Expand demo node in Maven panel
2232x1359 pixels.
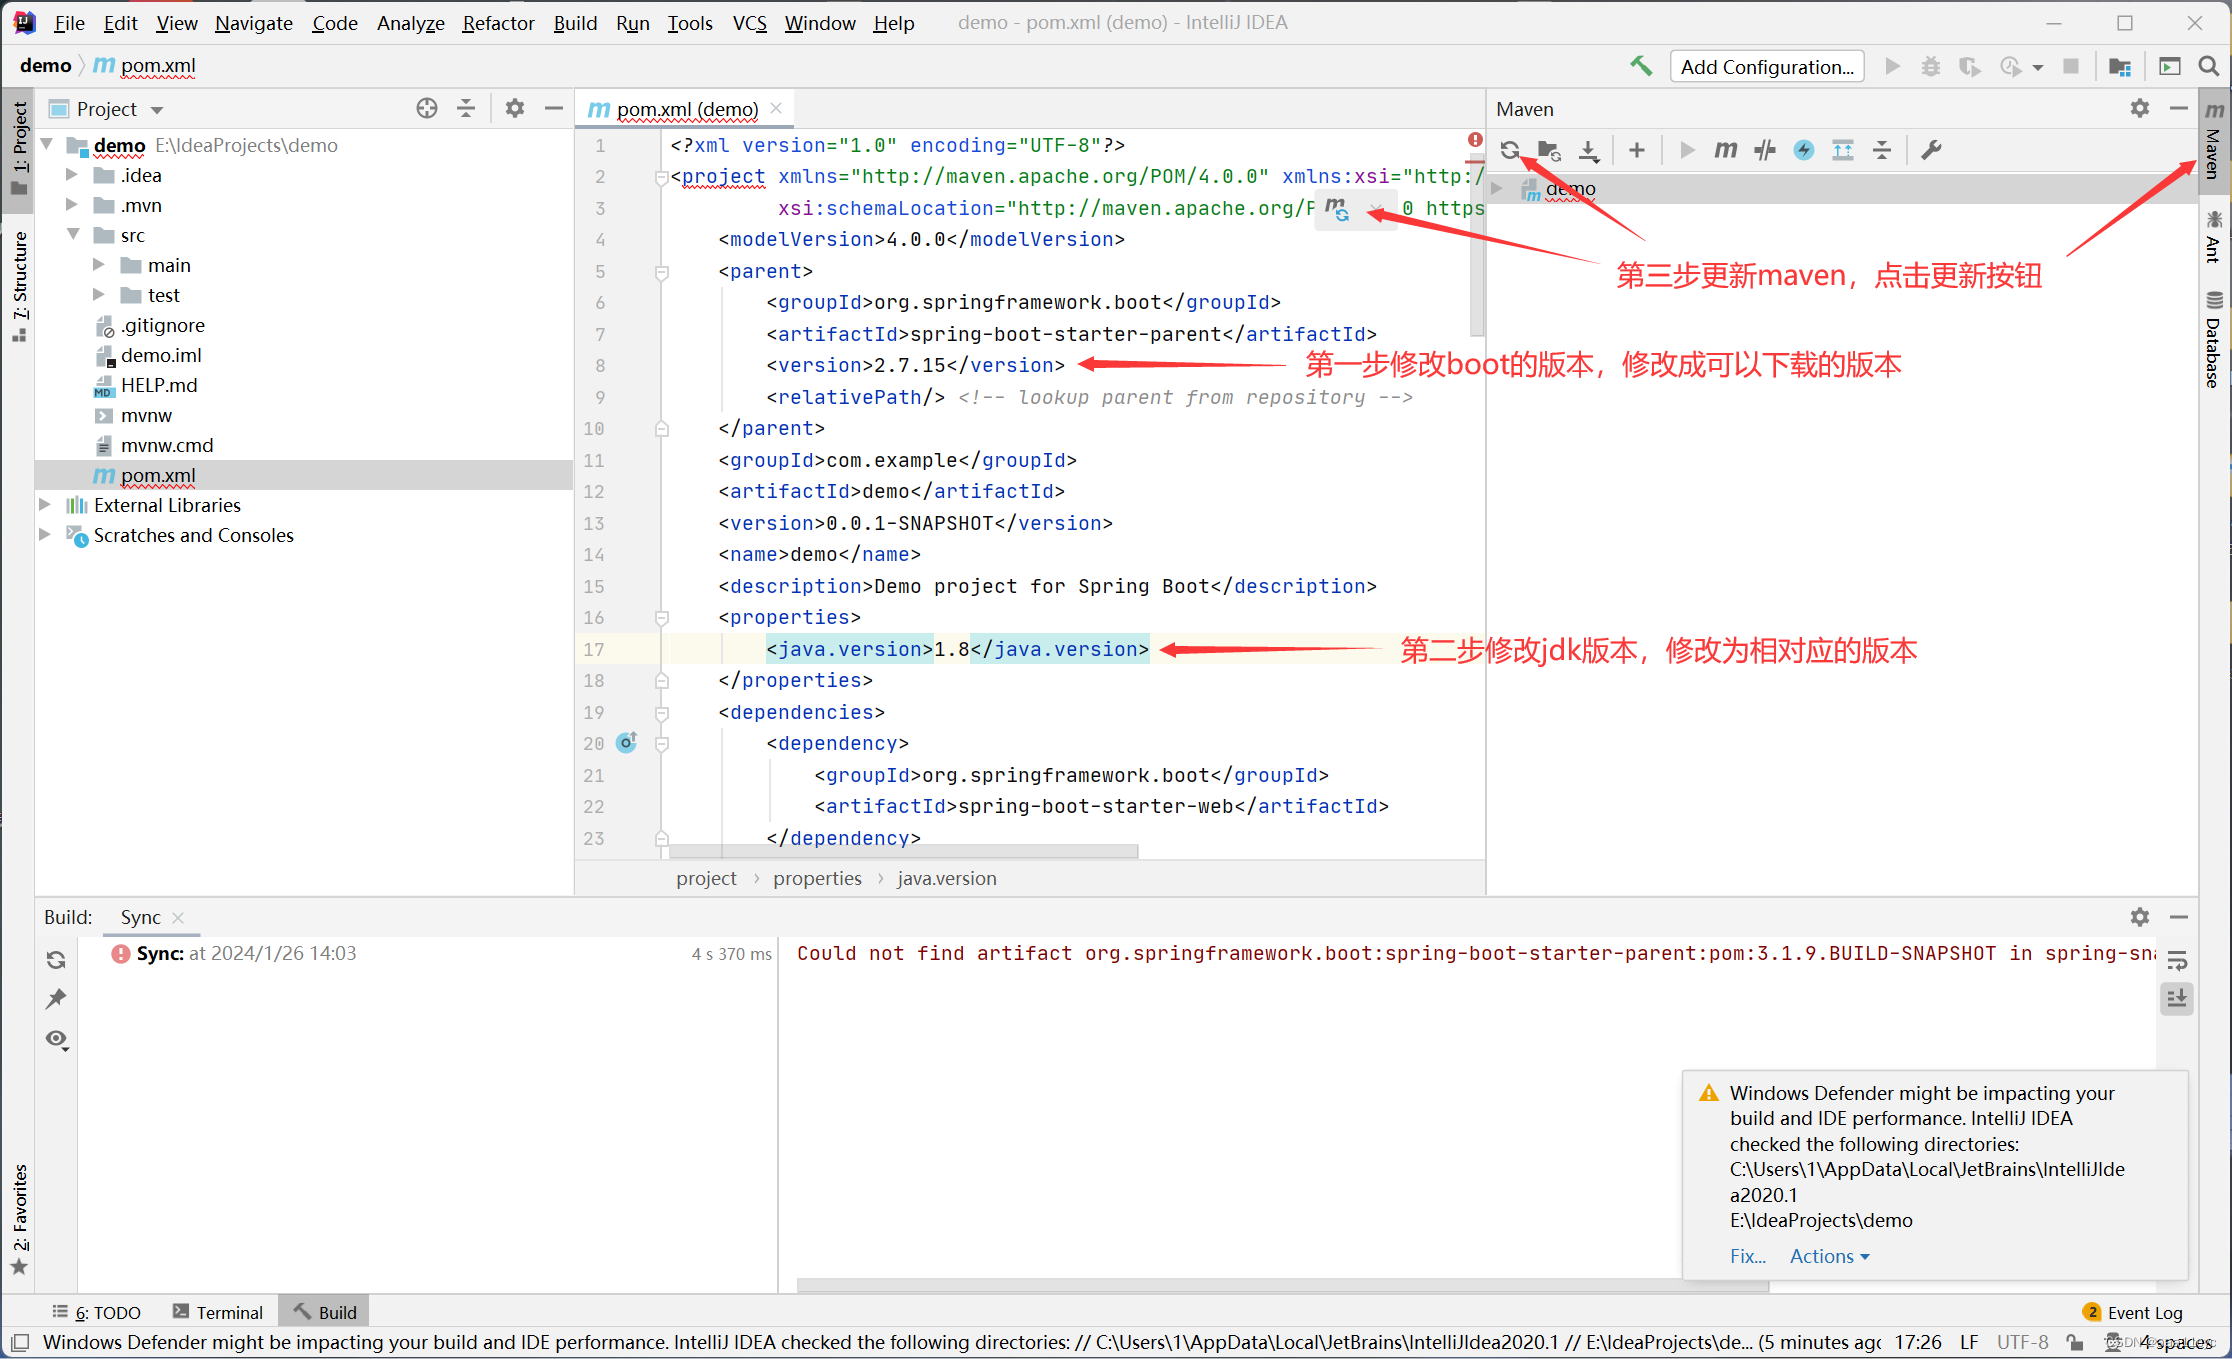click(1497, 188)
